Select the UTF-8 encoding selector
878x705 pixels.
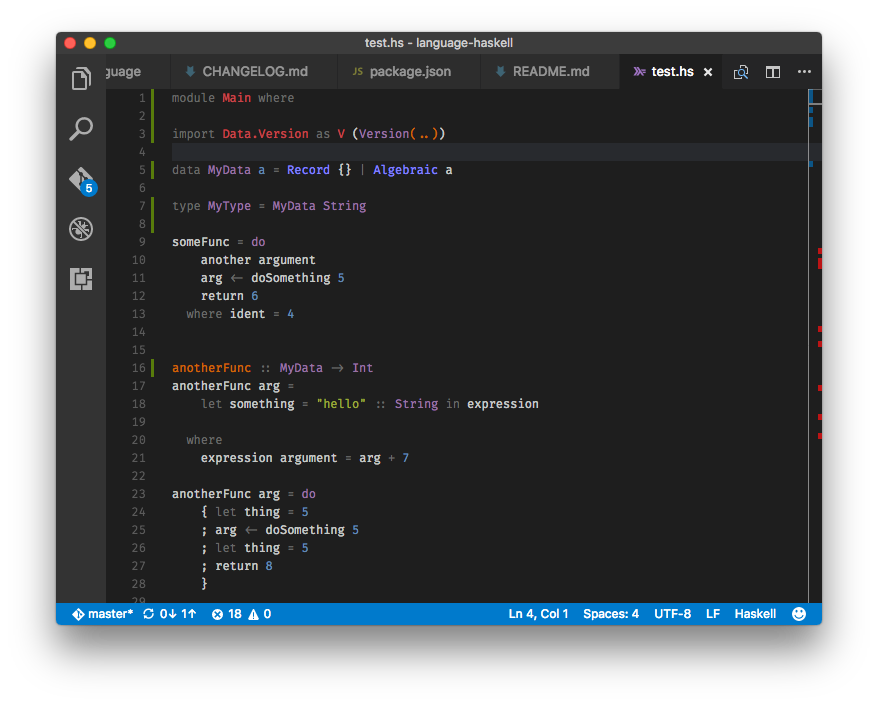(x=672, y=614)
